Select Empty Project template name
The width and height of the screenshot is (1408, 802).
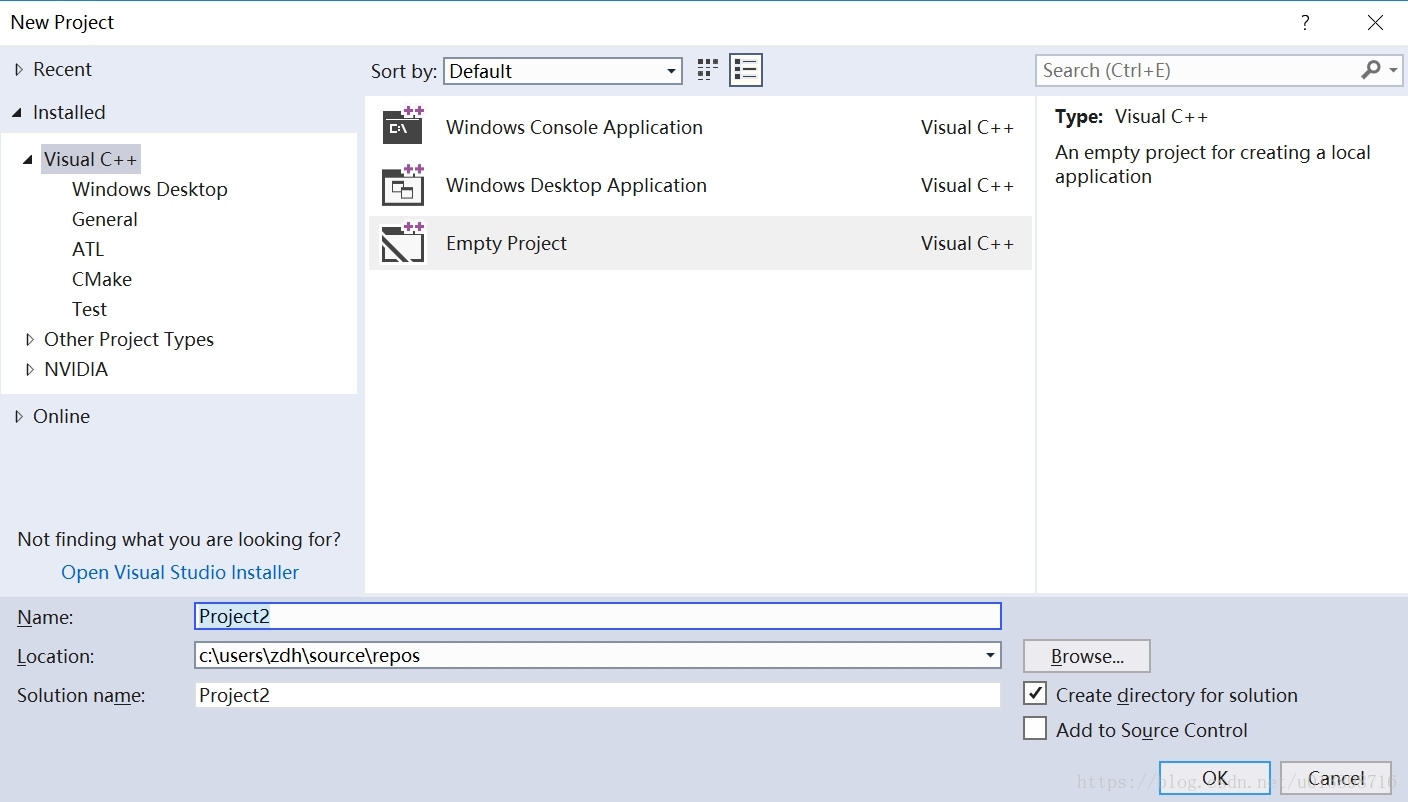(506, 243)
